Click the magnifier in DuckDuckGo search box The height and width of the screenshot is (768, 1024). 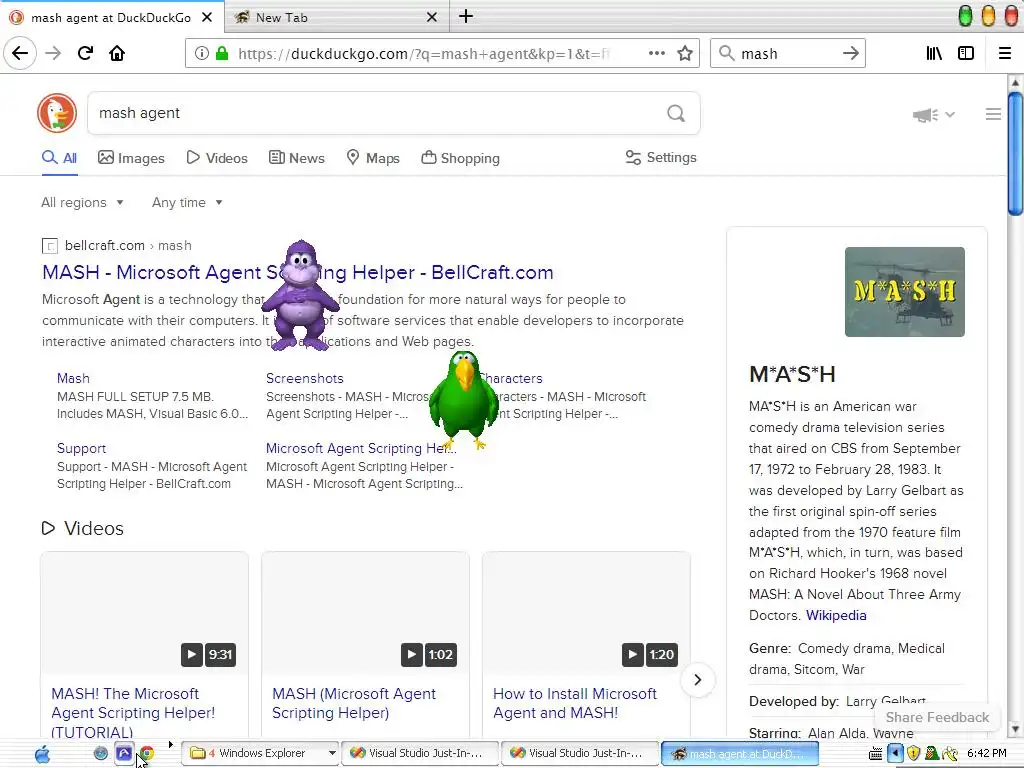[676, 114]
